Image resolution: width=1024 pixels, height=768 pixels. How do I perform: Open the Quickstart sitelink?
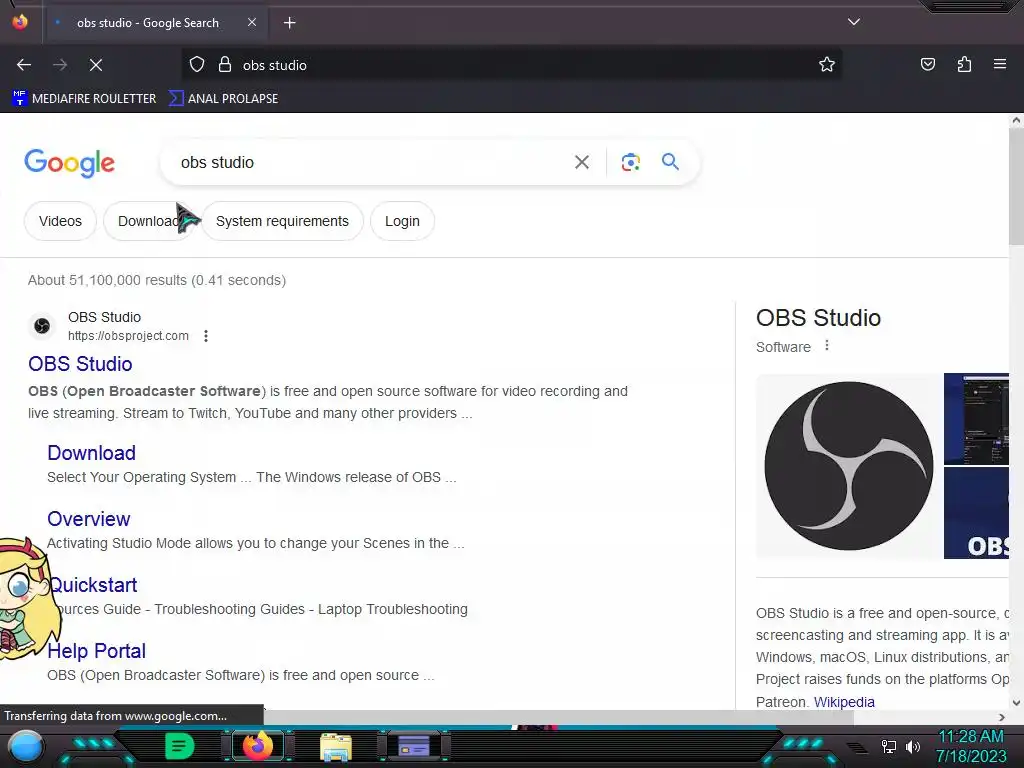pos(93,584)
